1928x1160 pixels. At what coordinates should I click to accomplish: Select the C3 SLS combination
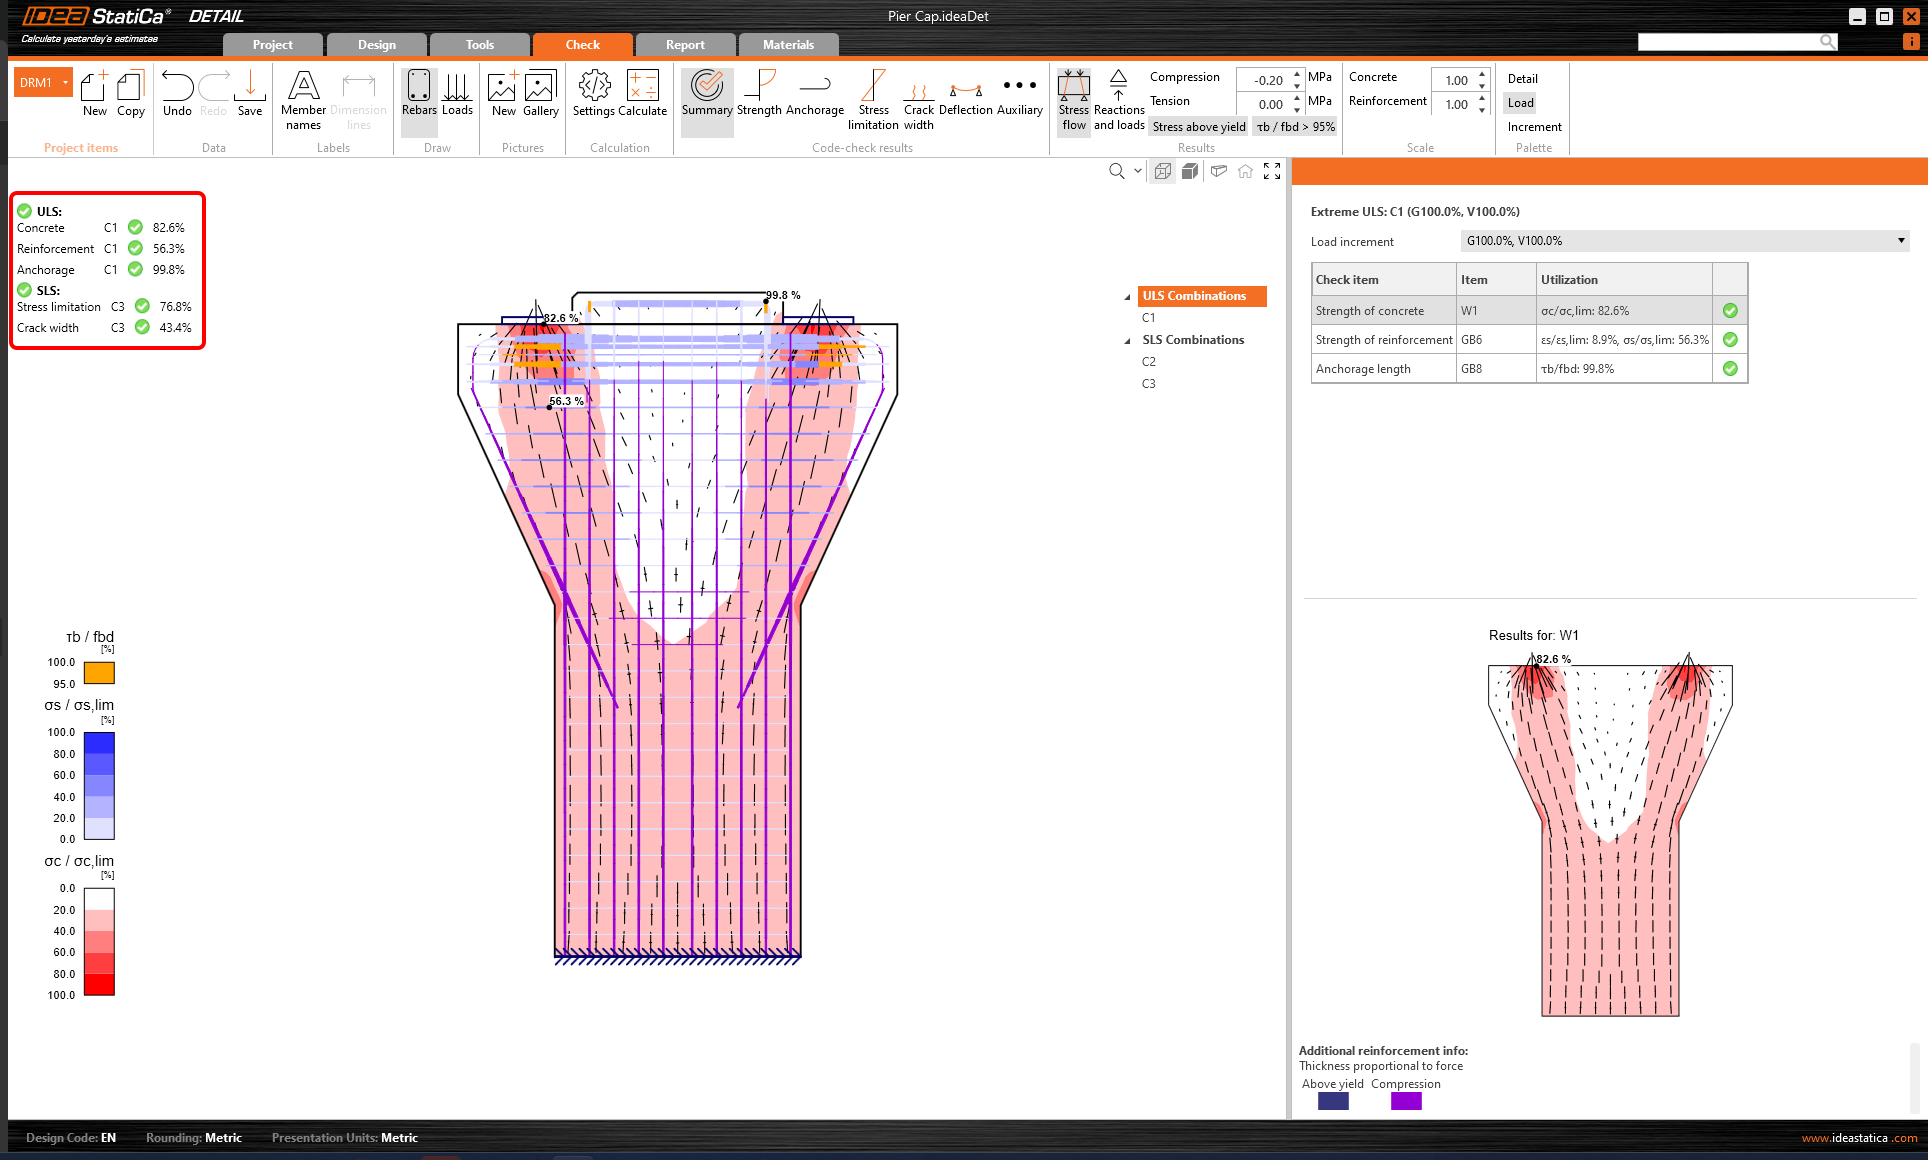(1148, 384)
